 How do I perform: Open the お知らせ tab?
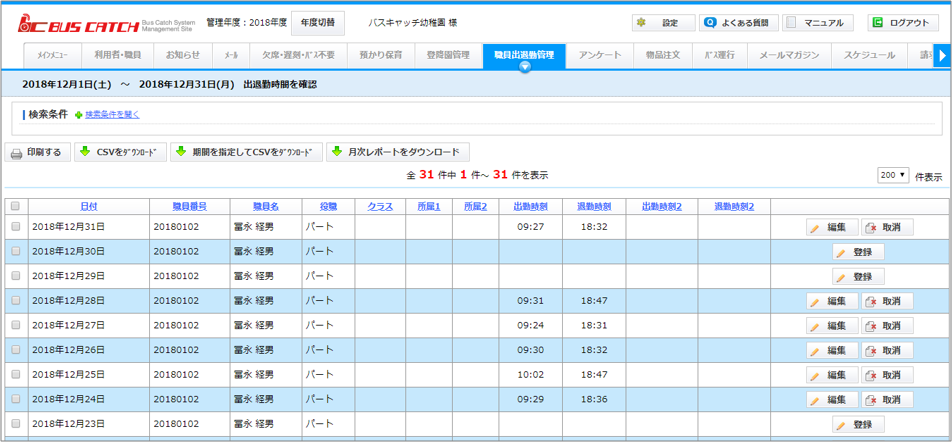coord(183,55)
